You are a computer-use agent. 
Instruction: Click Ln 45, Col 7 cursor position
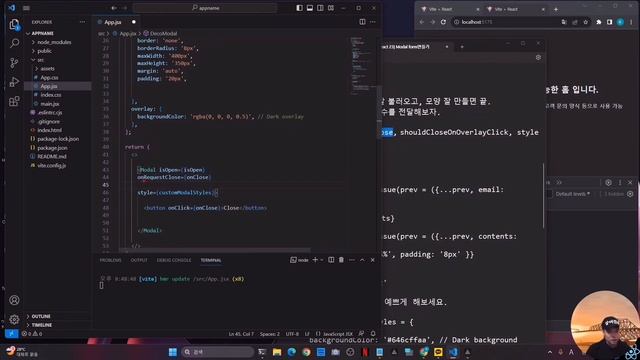click(241, 334)
